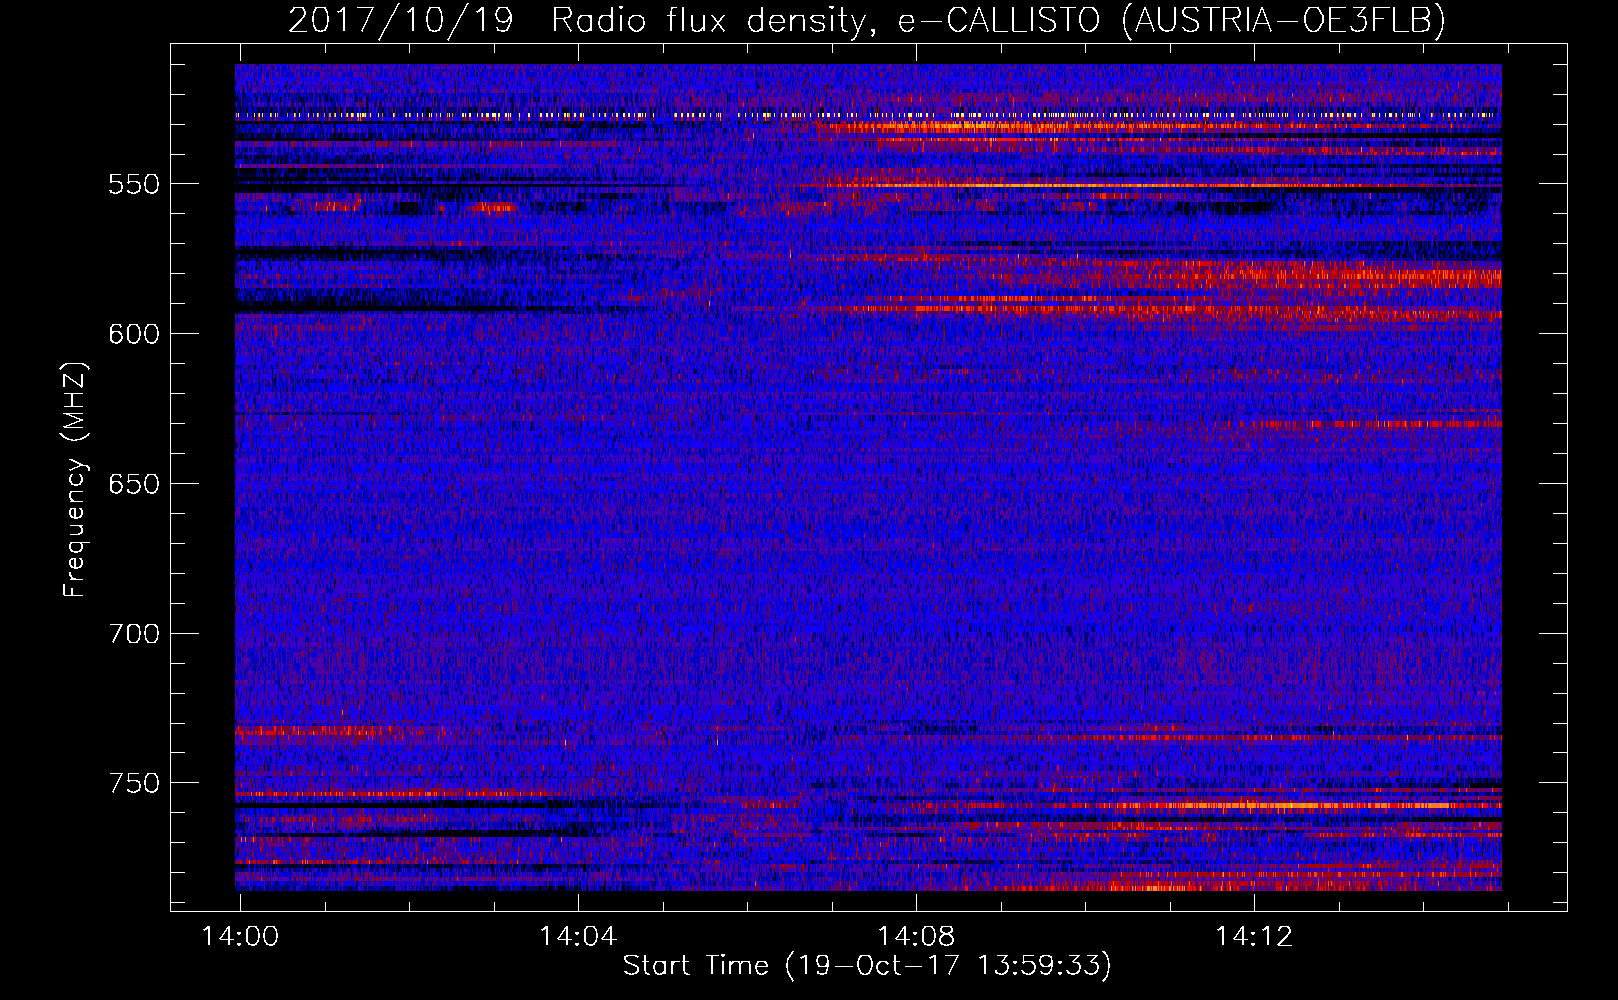Click the 14:00 time tick label

tap(240, 937)
